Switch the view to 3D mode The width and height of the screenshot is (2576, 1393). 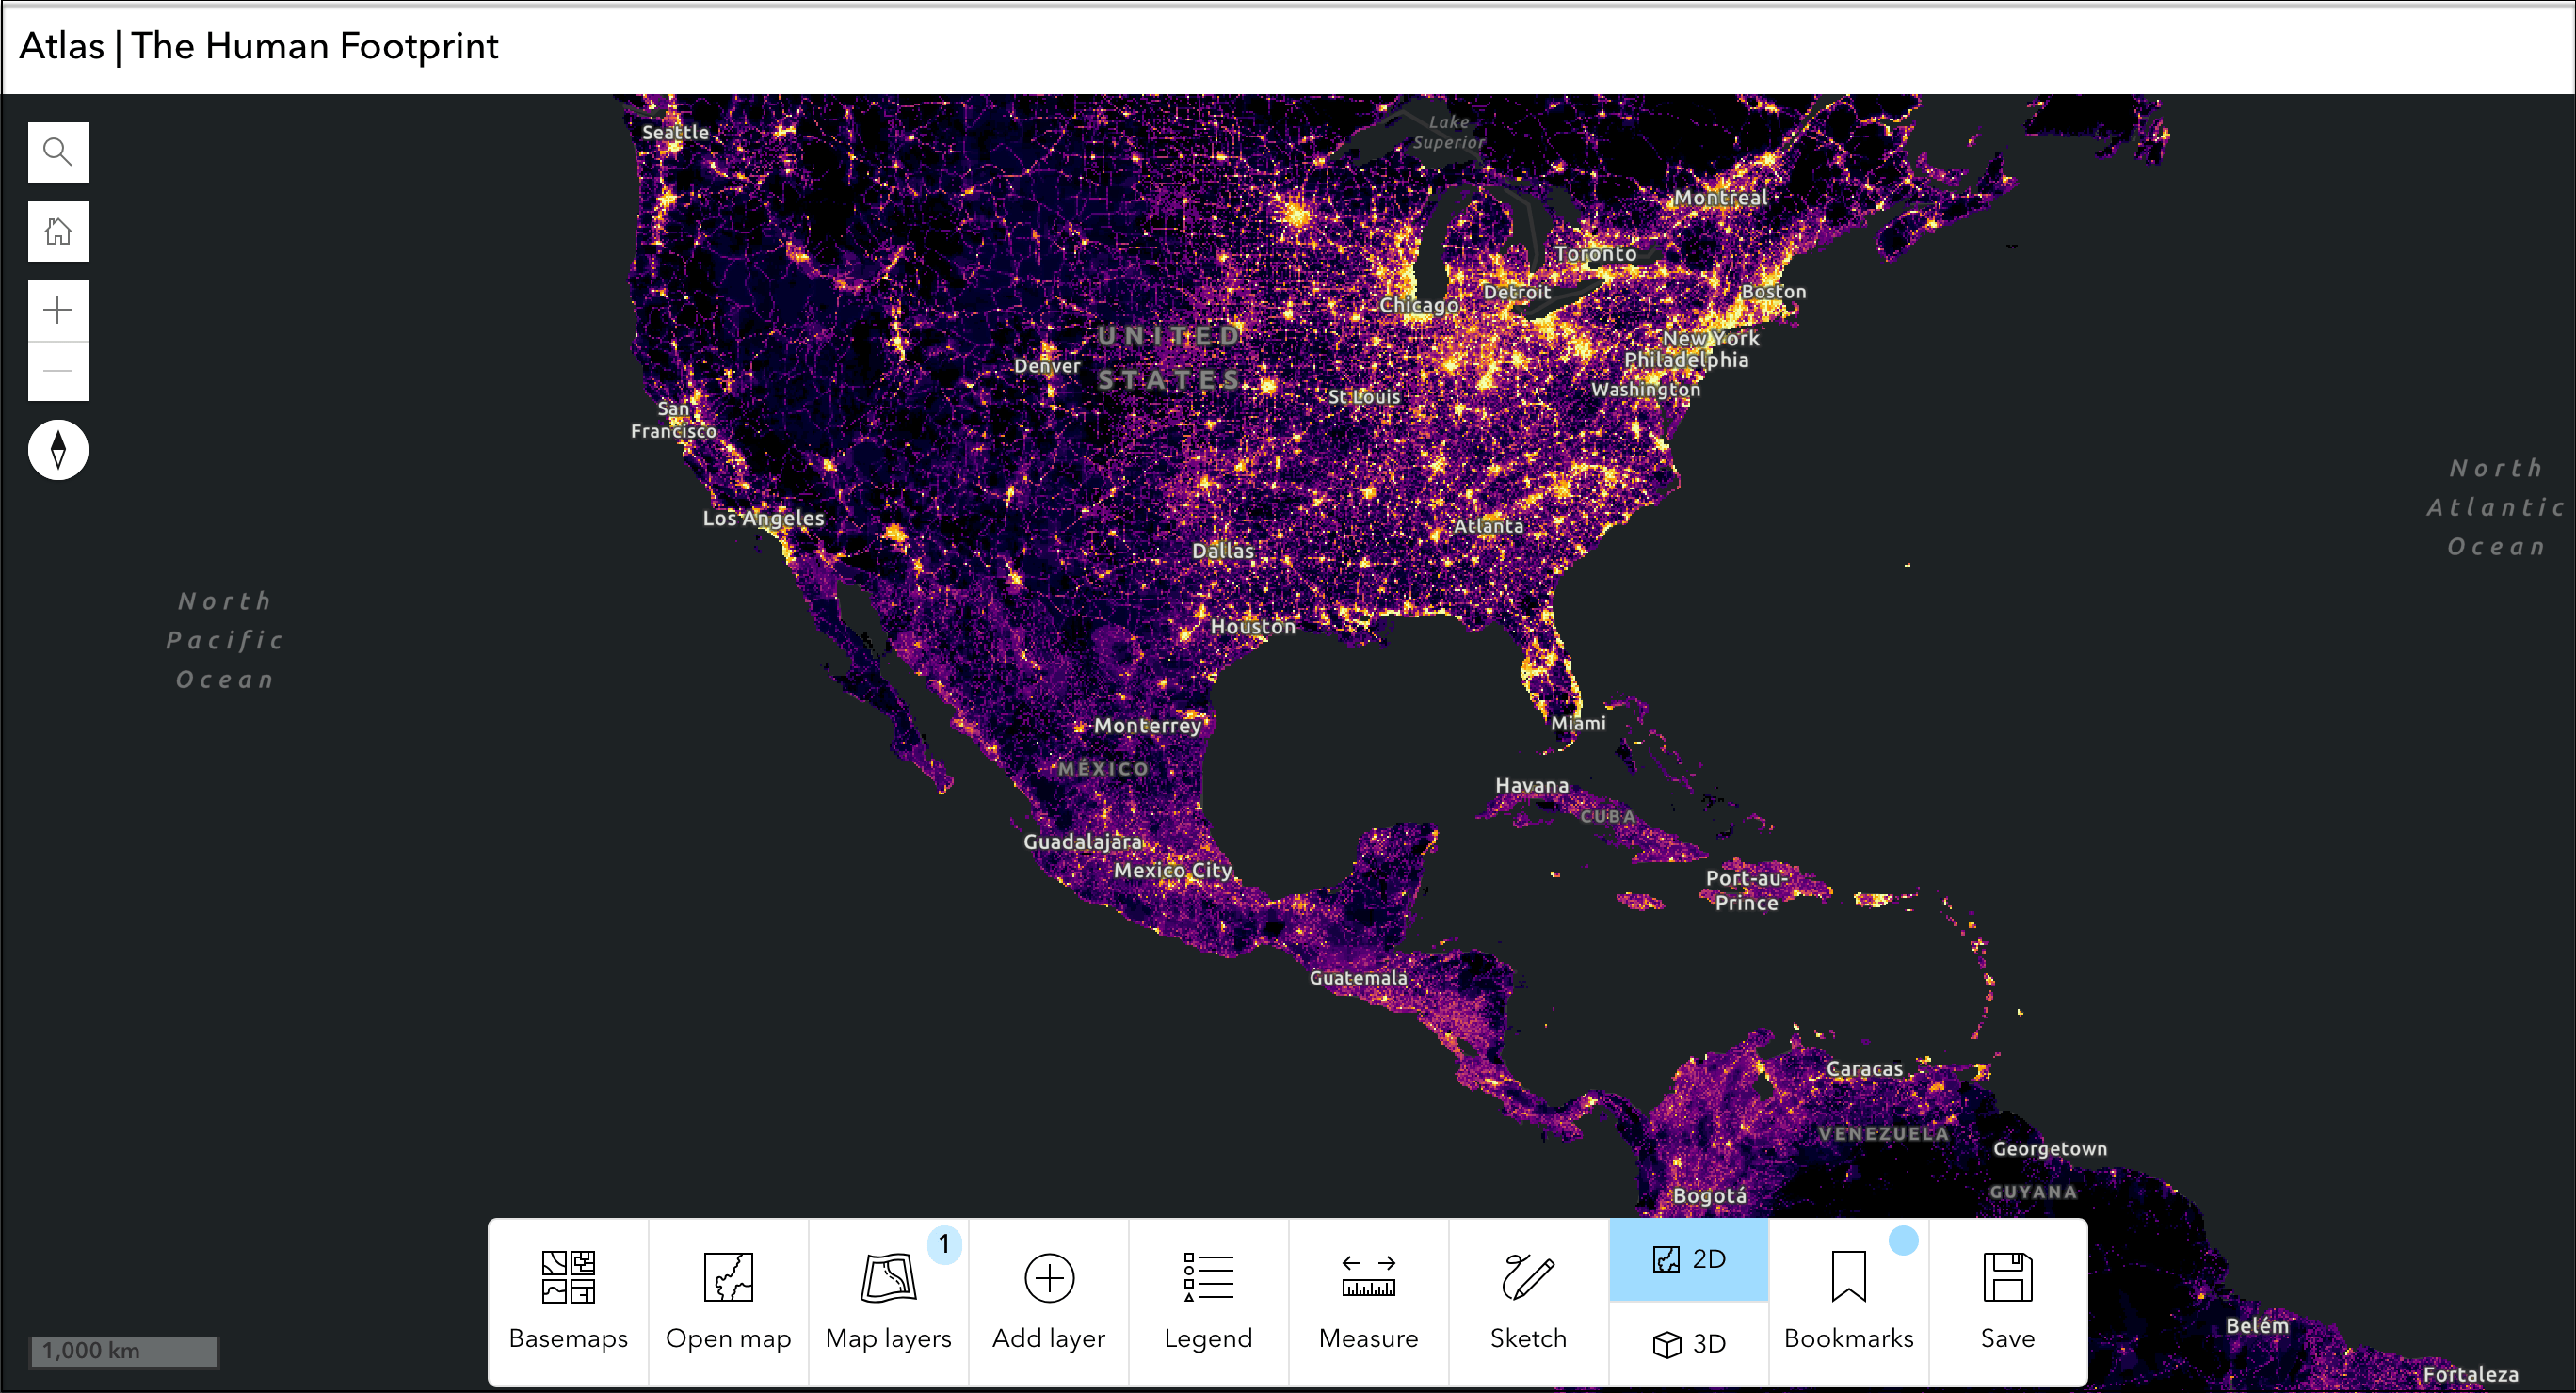tap(1689, 1343)
